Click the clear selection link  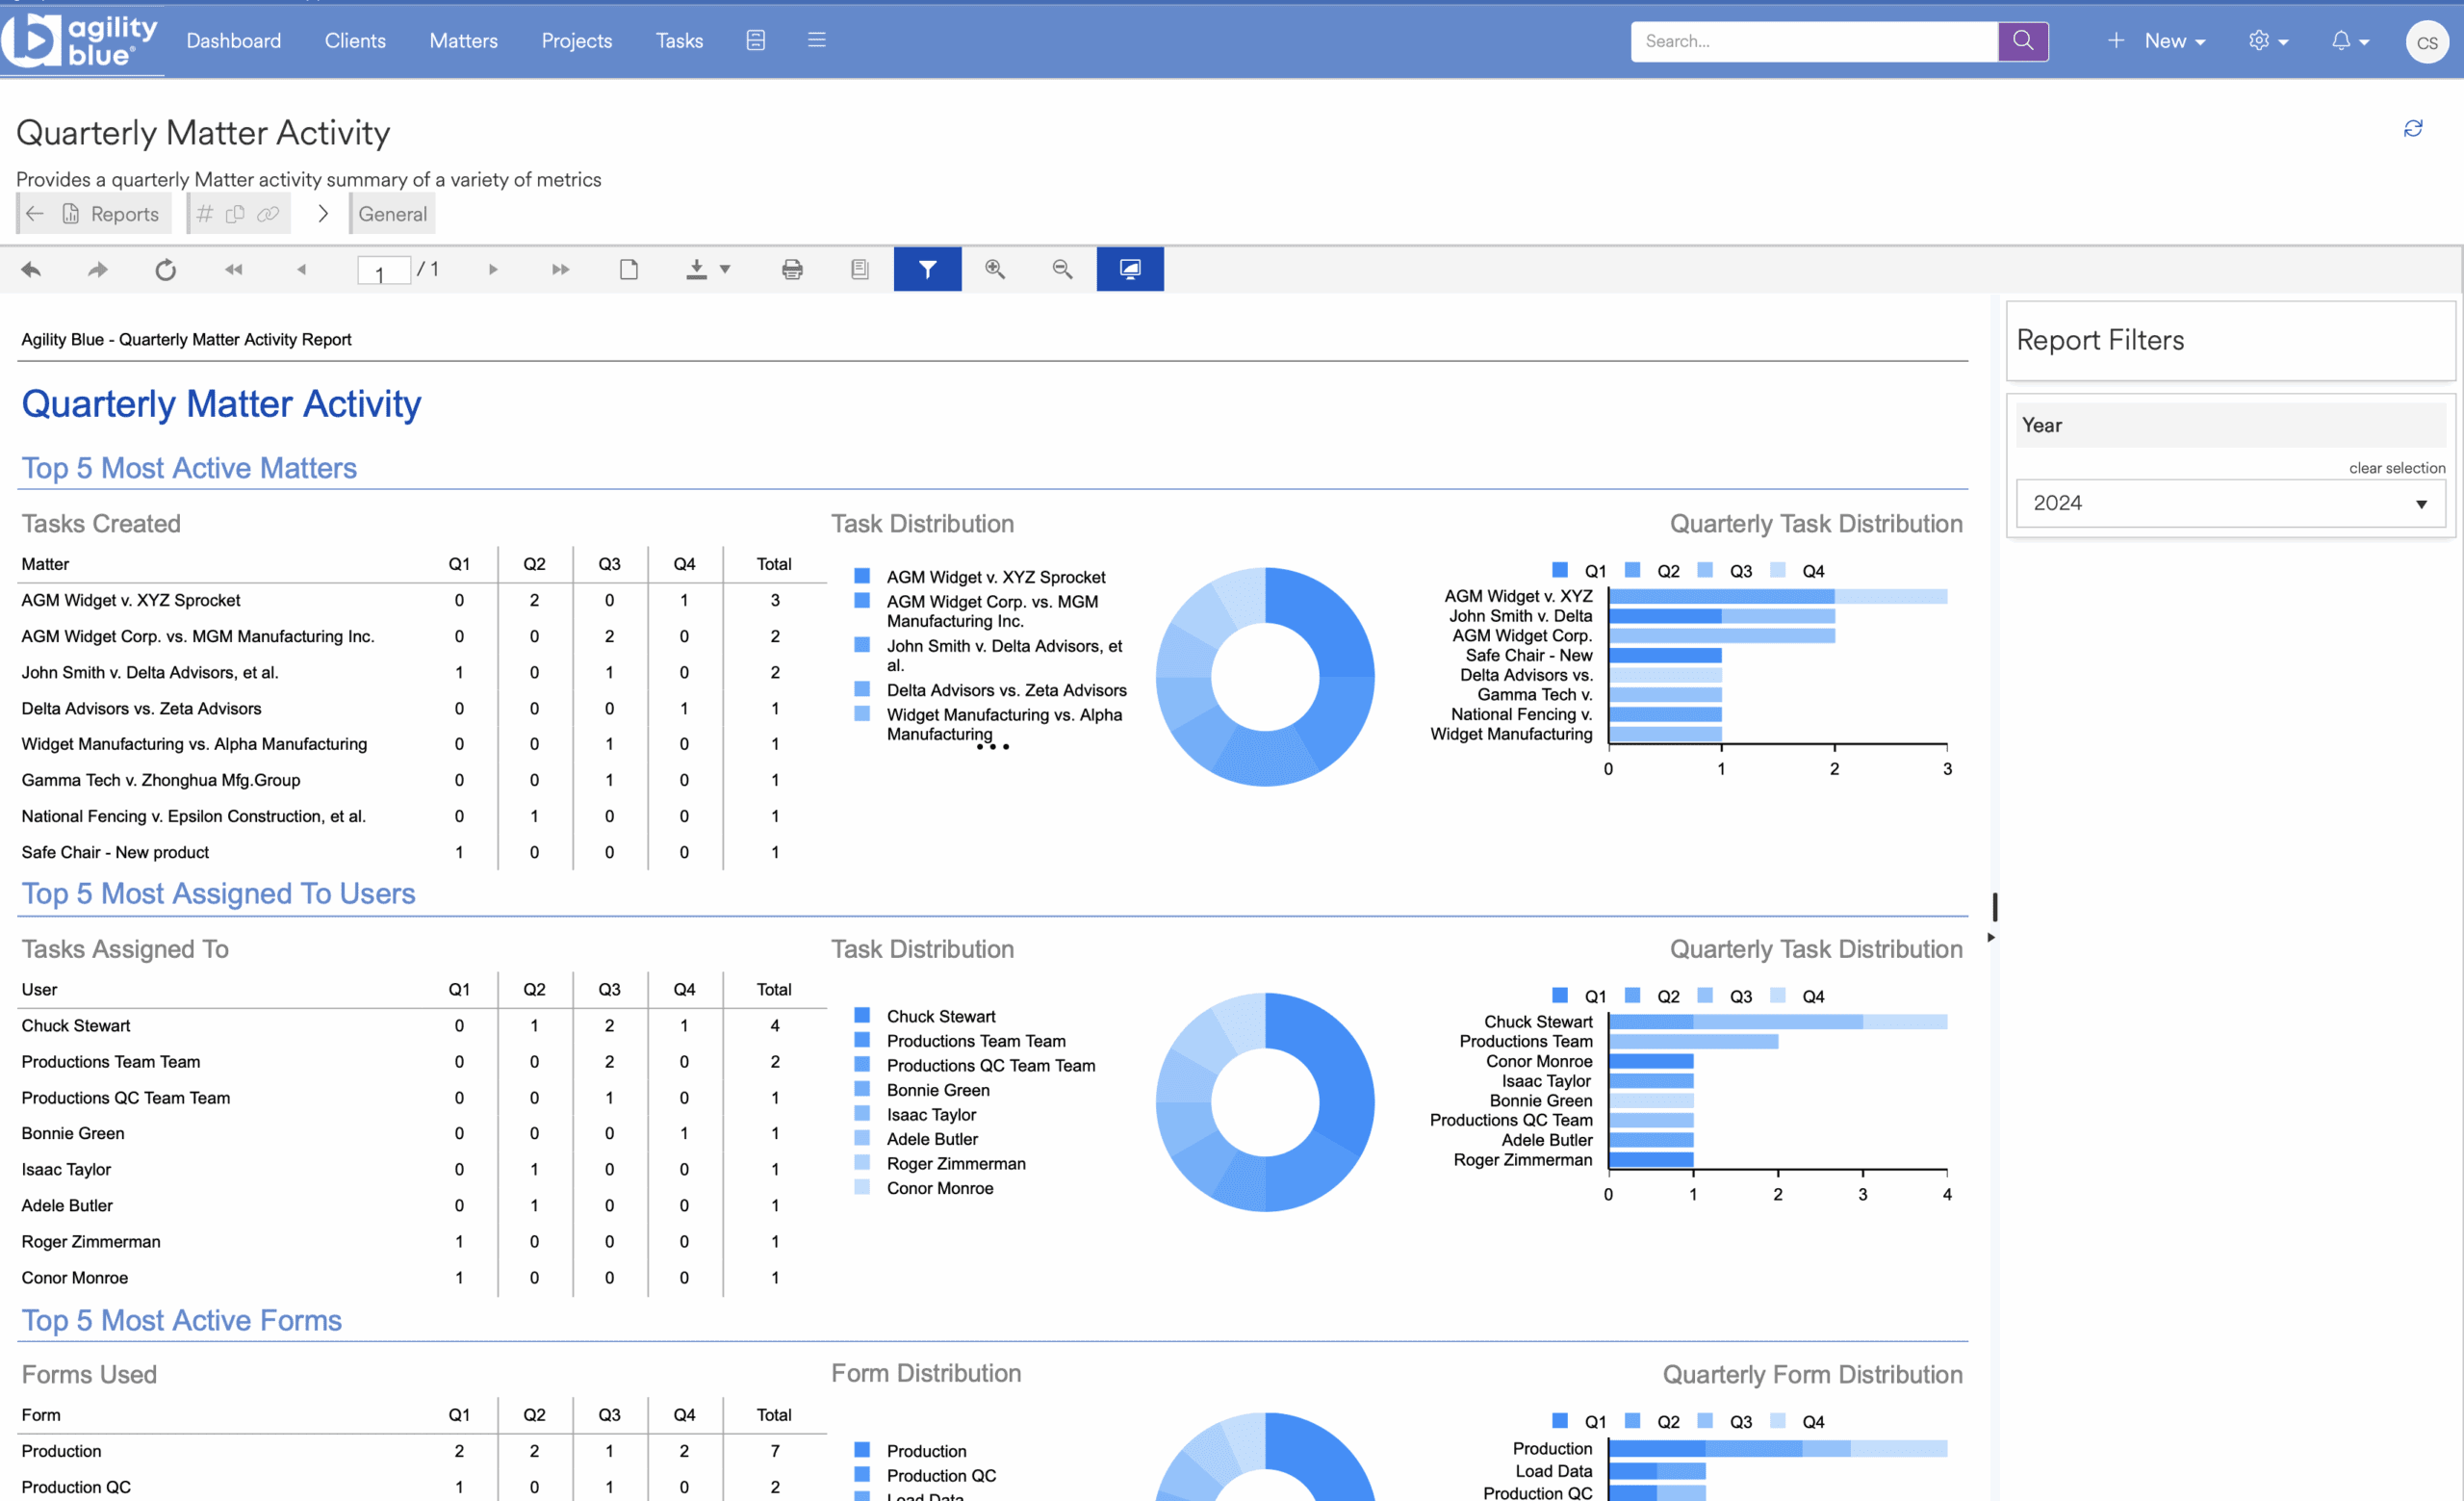pyautogui.click(x=2396, y=468)
